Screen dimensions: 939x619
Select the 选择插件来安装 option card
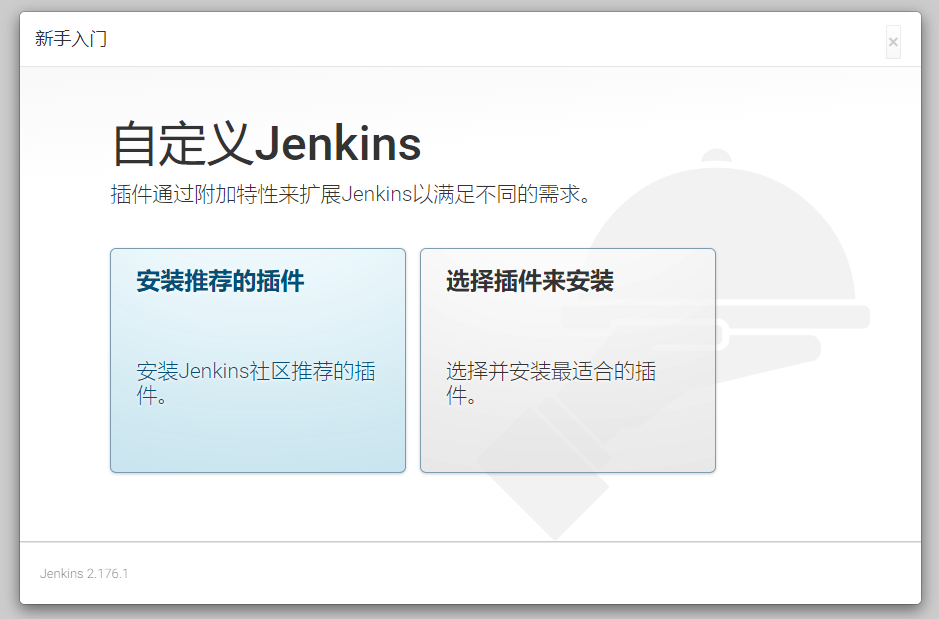tap(567, 360)
